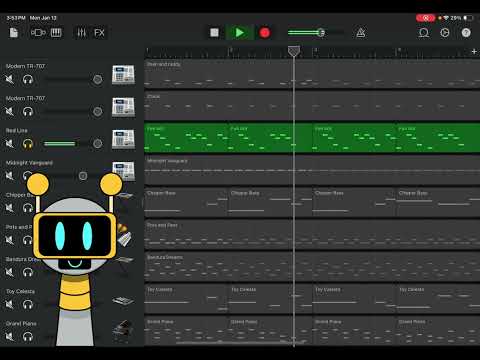Open My Songs document browser icon
Viewport: 480px width, 360px height.
click(x=14, y=33)
